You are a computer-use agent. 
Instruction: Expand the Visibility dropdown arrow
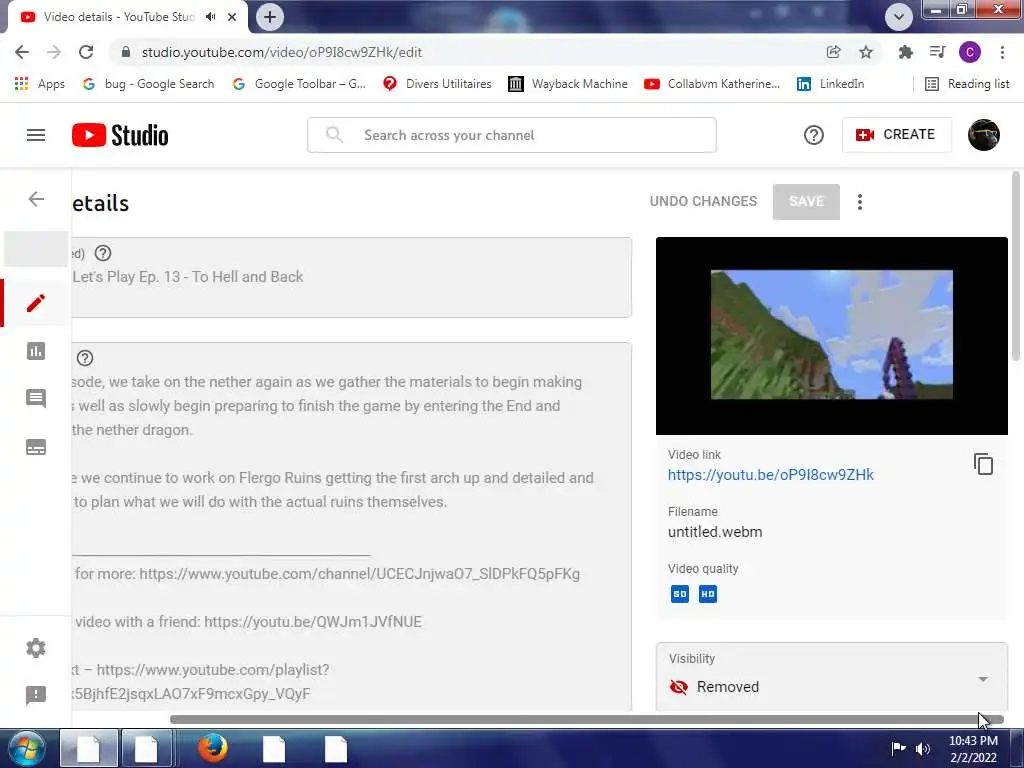pos(982,679)
